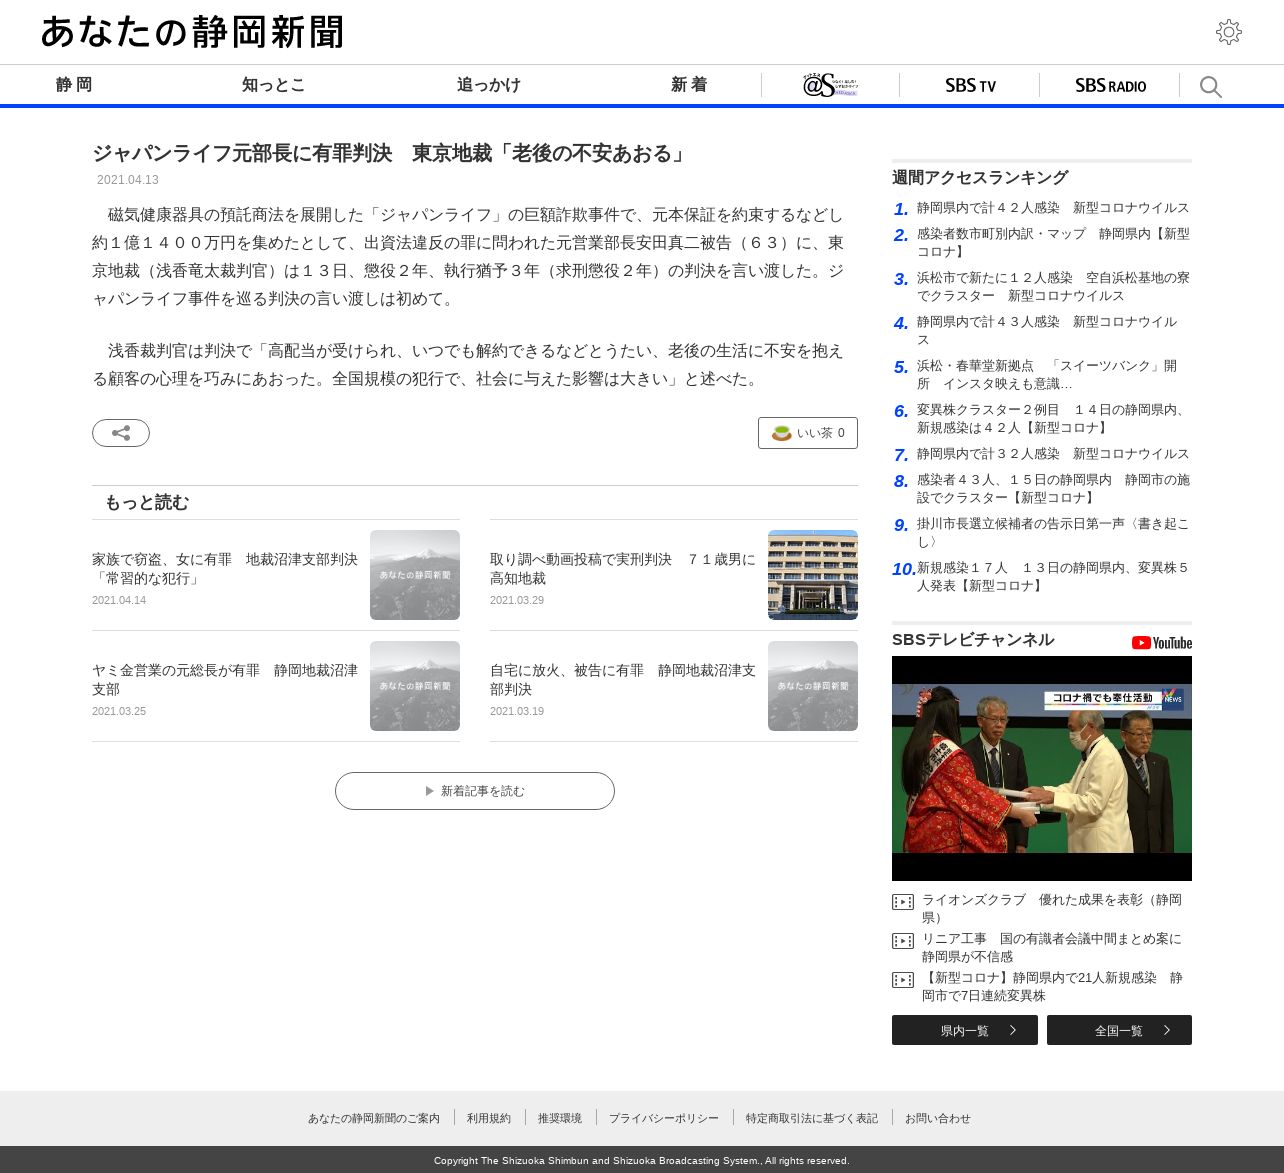
Task: Click the 県内一覧 button
Action: (x=965, y=1030)
